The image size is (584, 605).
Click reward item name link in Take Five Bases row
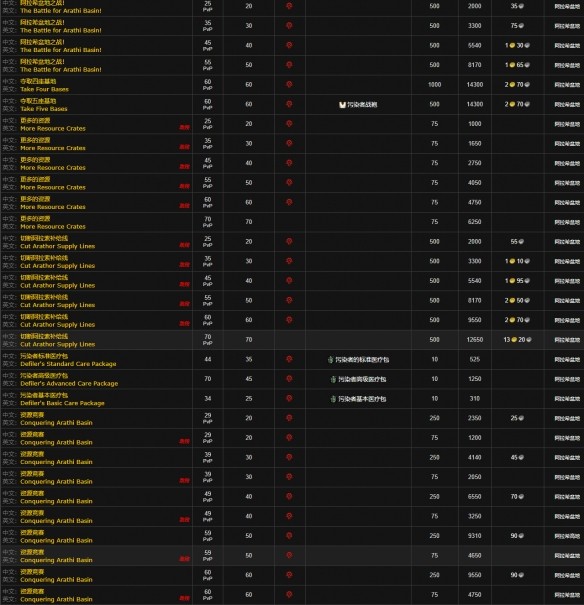362,105
